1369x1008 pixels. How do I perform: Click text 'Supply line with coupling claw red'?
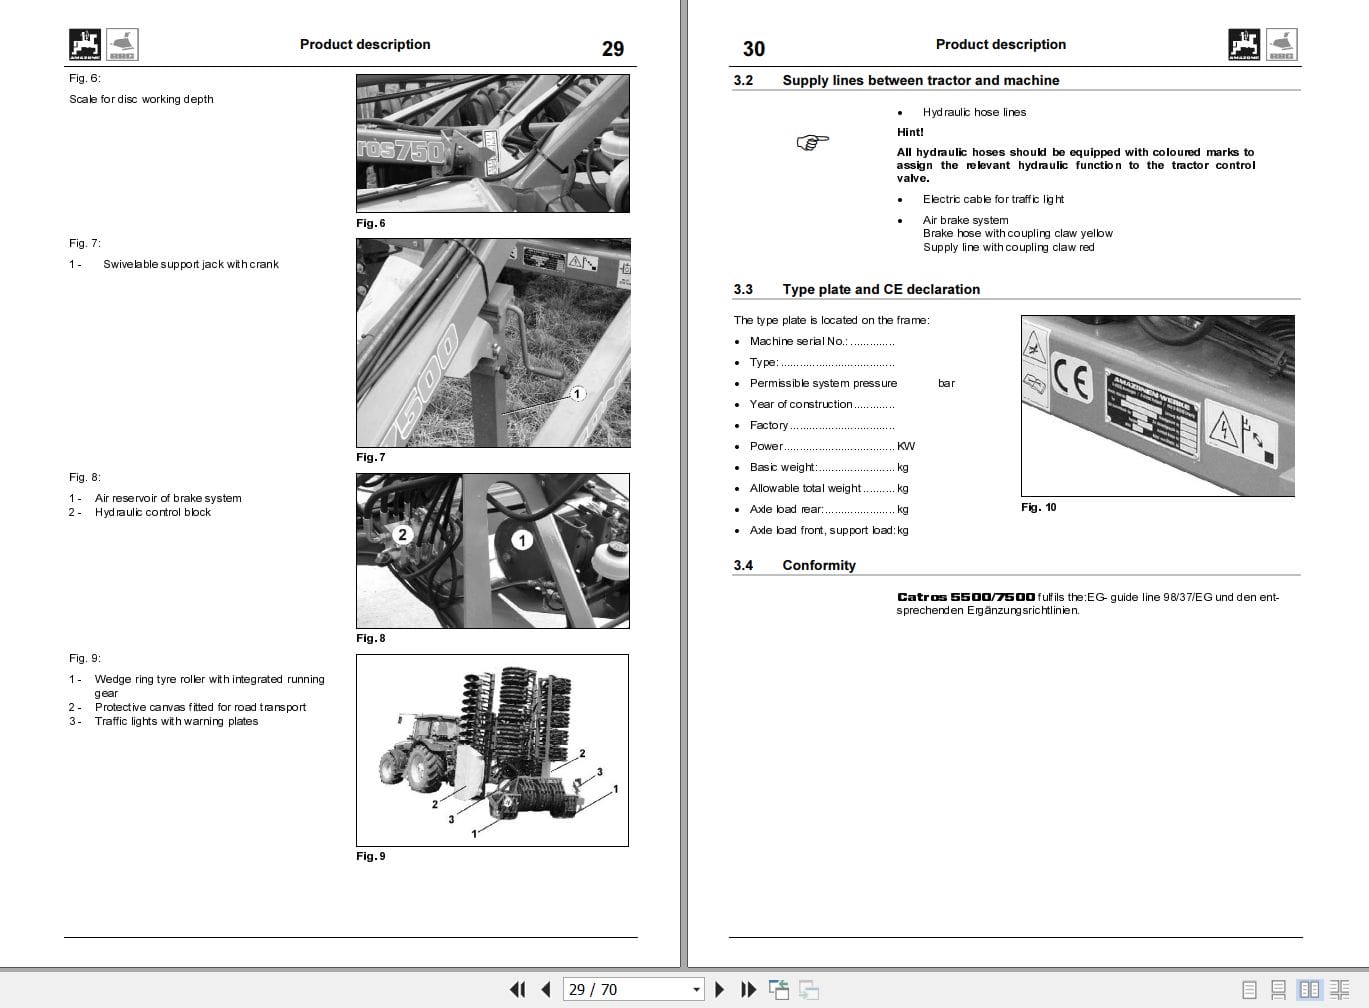pyautogui.click(x=1008, y=247)
